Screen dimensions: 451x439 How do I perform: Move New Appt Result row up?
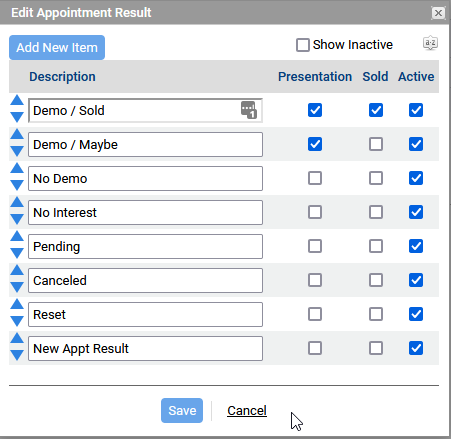pos(17,338)
